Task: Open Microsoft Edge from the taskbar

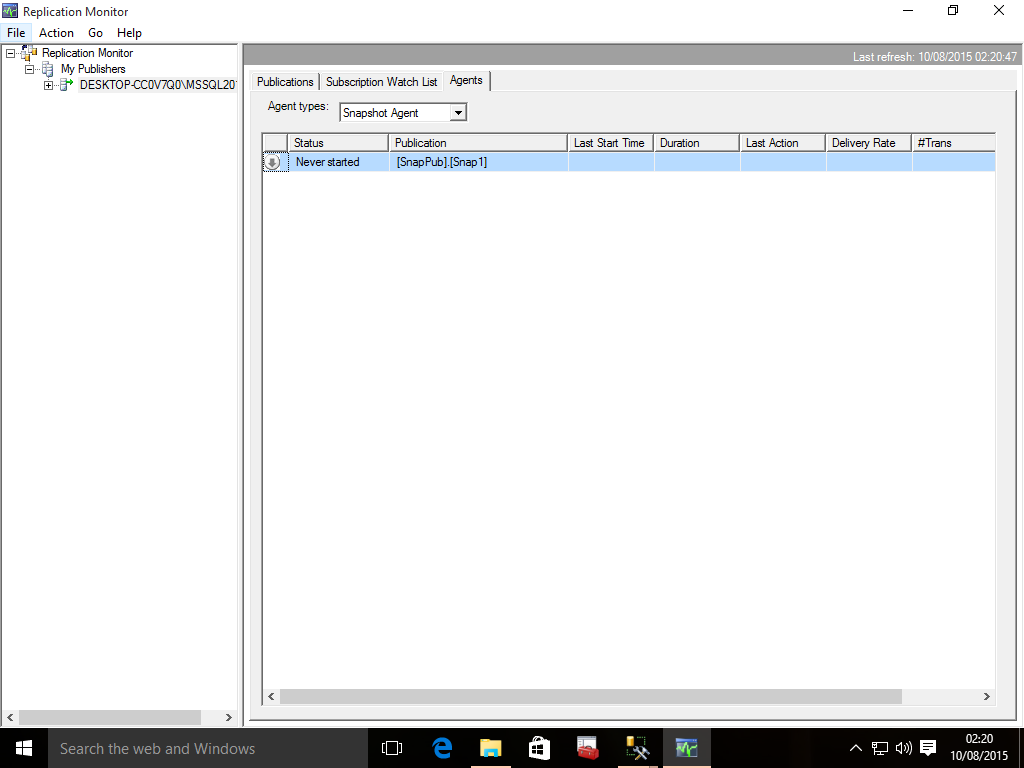Action: pos(442,748)
